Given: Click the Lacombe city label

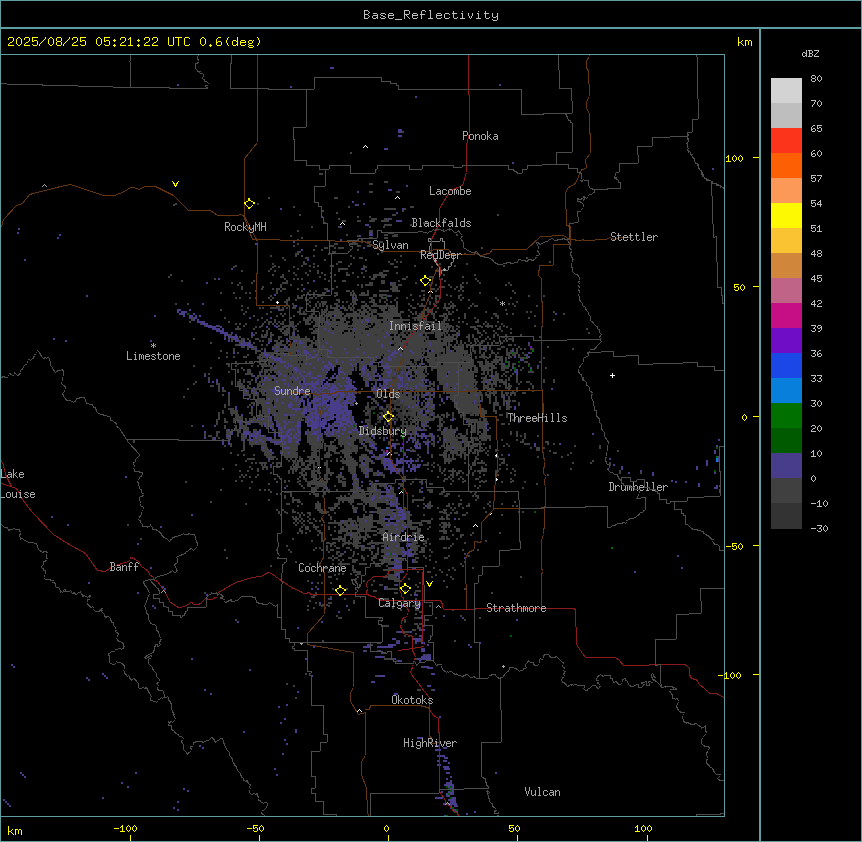Looking at the screenshot, I should [450, 191].
